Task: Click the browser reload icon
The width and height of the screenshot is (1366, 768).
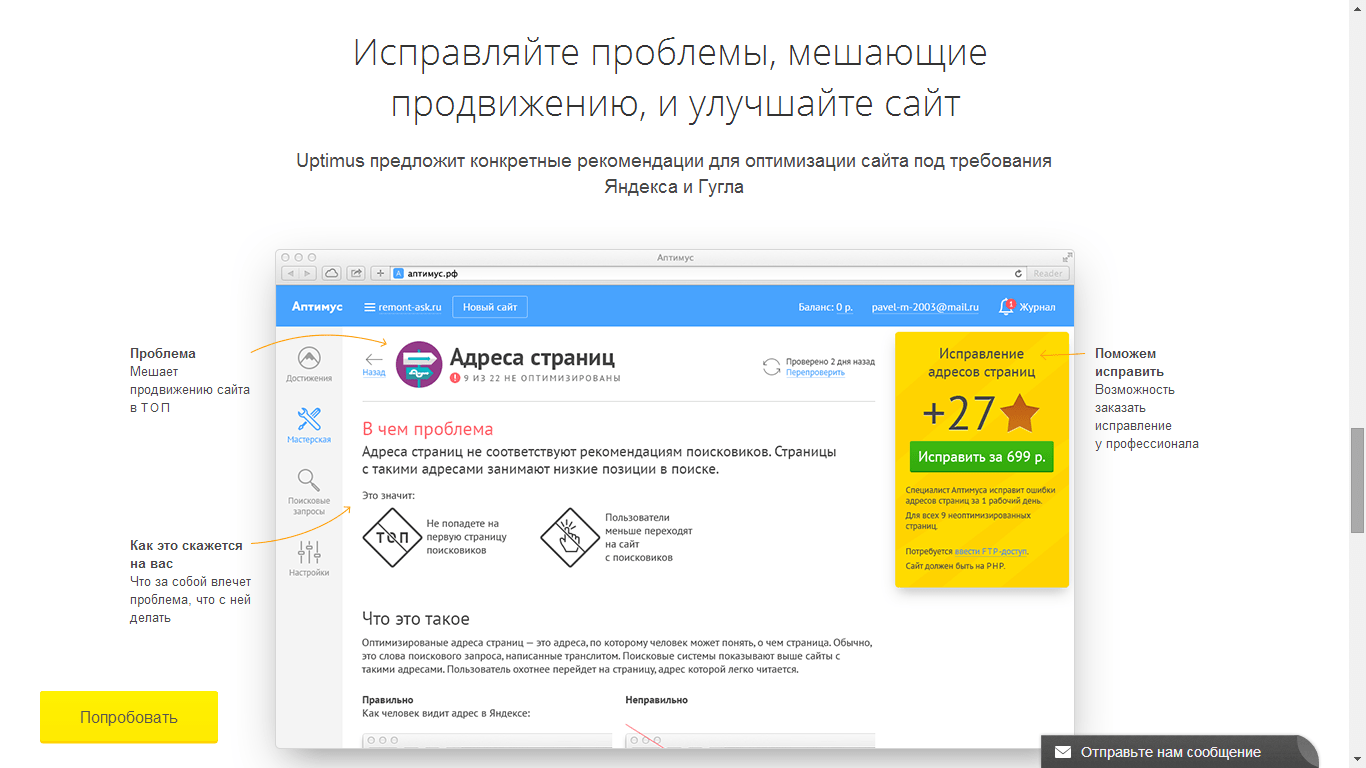Action: point(1018,273)
